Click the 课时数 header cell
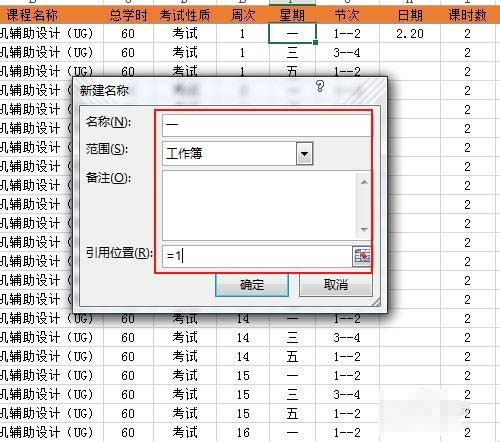Viewport: 500px width, 442px height. 467,15
